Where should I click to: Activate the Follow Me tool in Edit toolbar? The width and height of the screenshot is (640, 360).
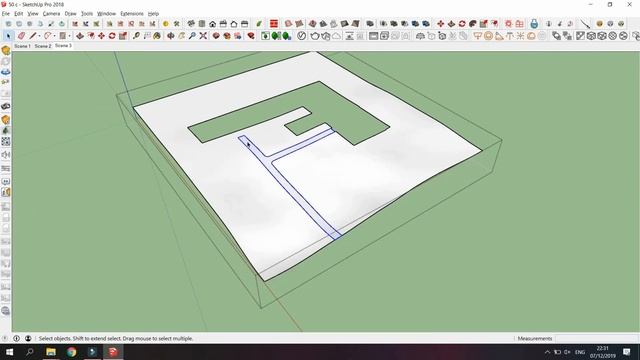pos(473,24)
